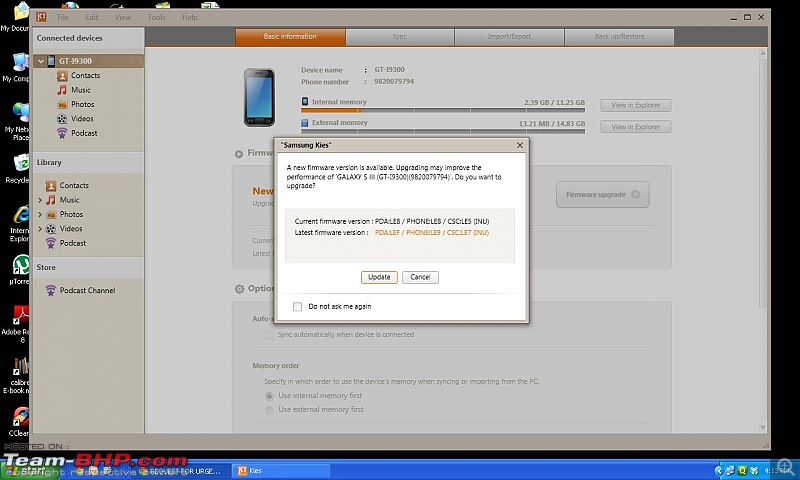The height and width of the screenshot is (480, 800).
Task: Open the Help menu
Action: click(190, 17)
